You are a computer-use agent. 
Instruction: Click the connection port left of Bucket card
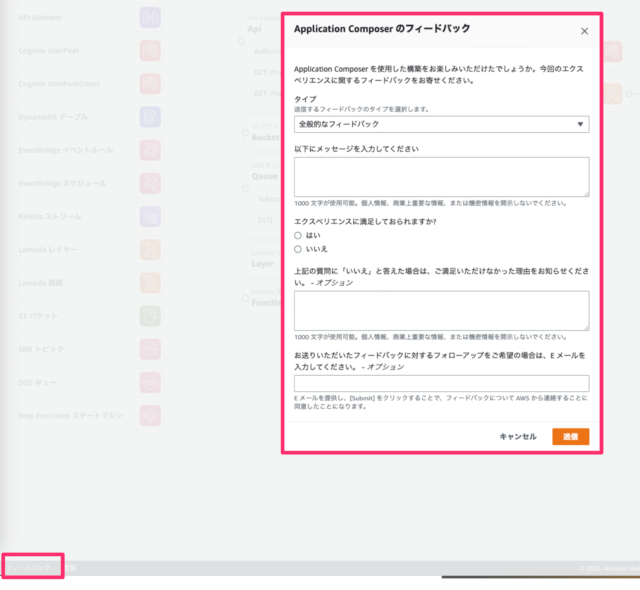245,133
